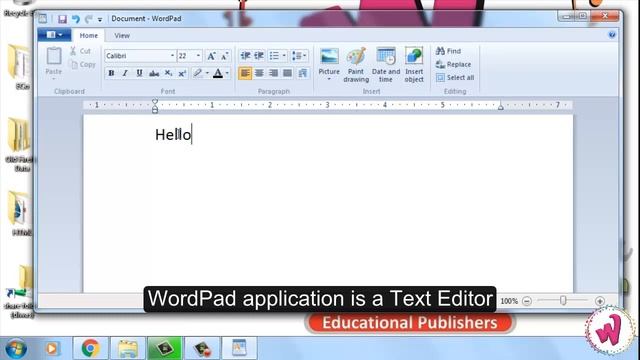
Task: Open the Picture dropdown arrow
Action: point(329,78)
